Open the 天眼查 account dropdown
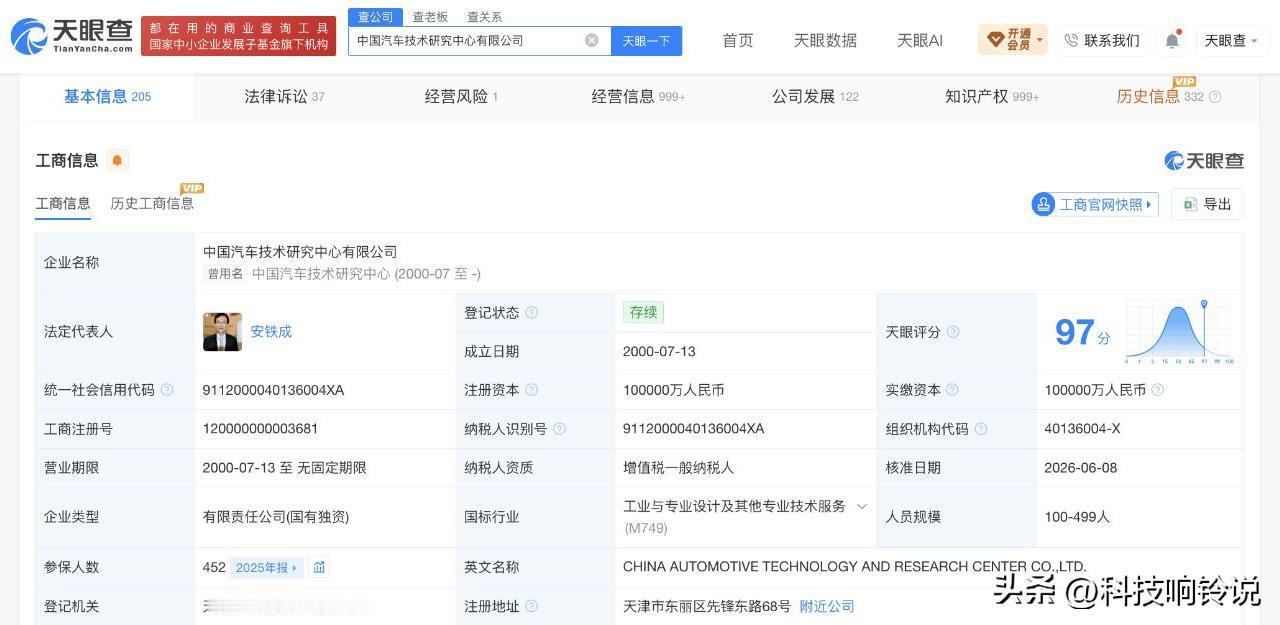 [x=1231, y=40]
